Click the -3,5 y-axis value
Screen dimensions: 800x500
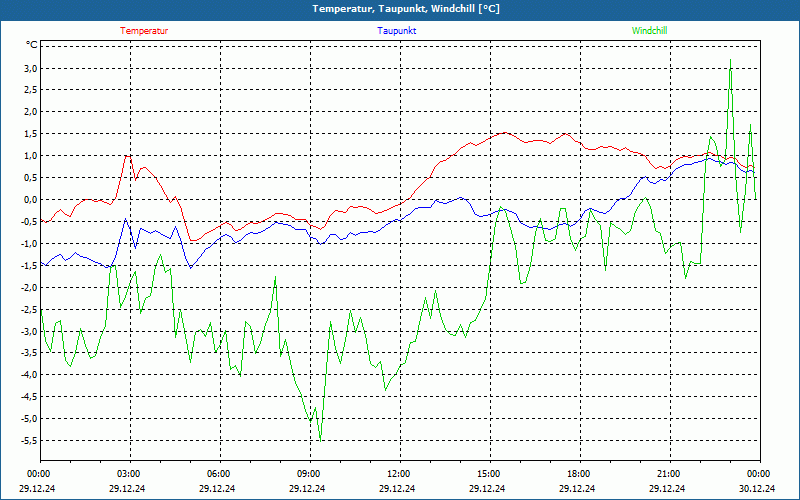(30, 353)
